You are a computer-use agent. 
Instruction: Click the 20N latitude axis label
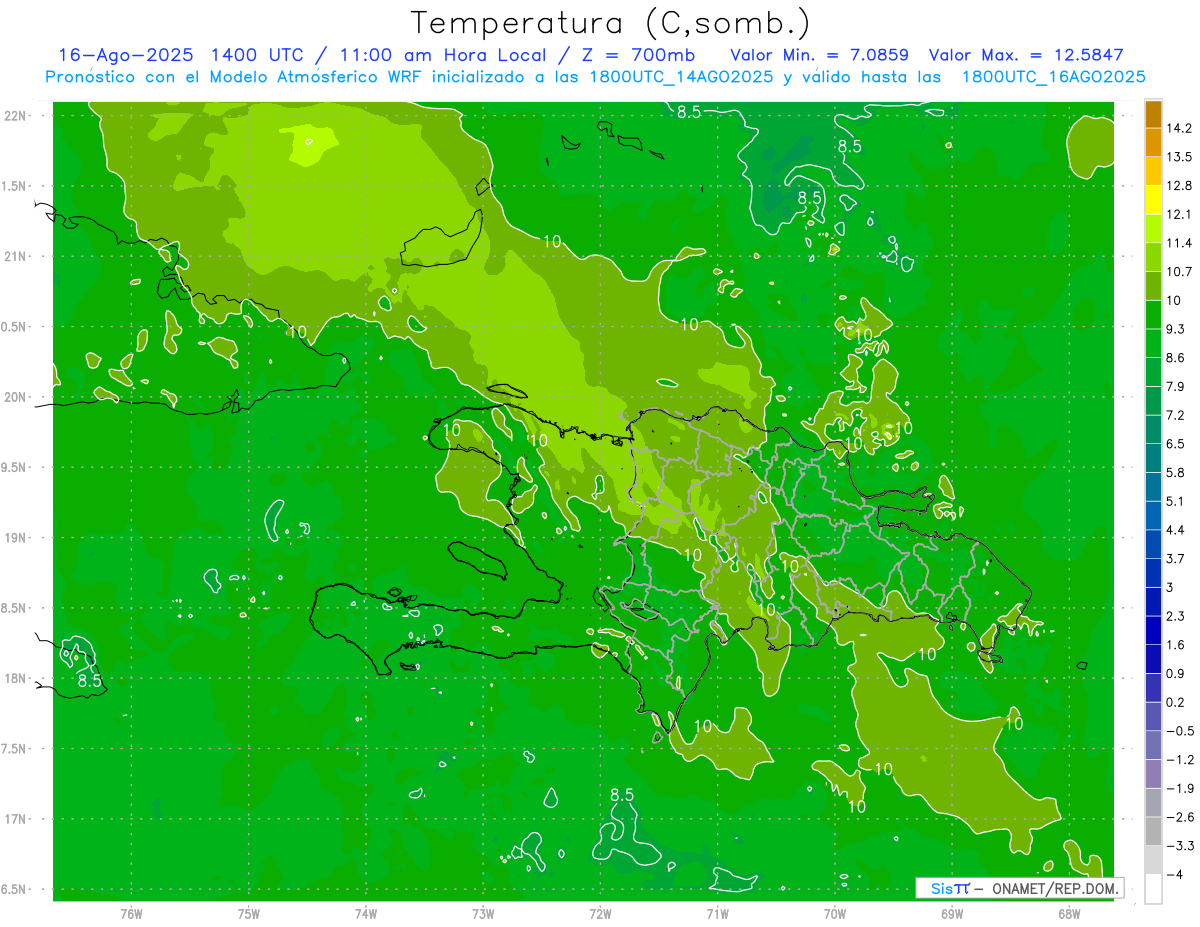click(x=16, y=397)
